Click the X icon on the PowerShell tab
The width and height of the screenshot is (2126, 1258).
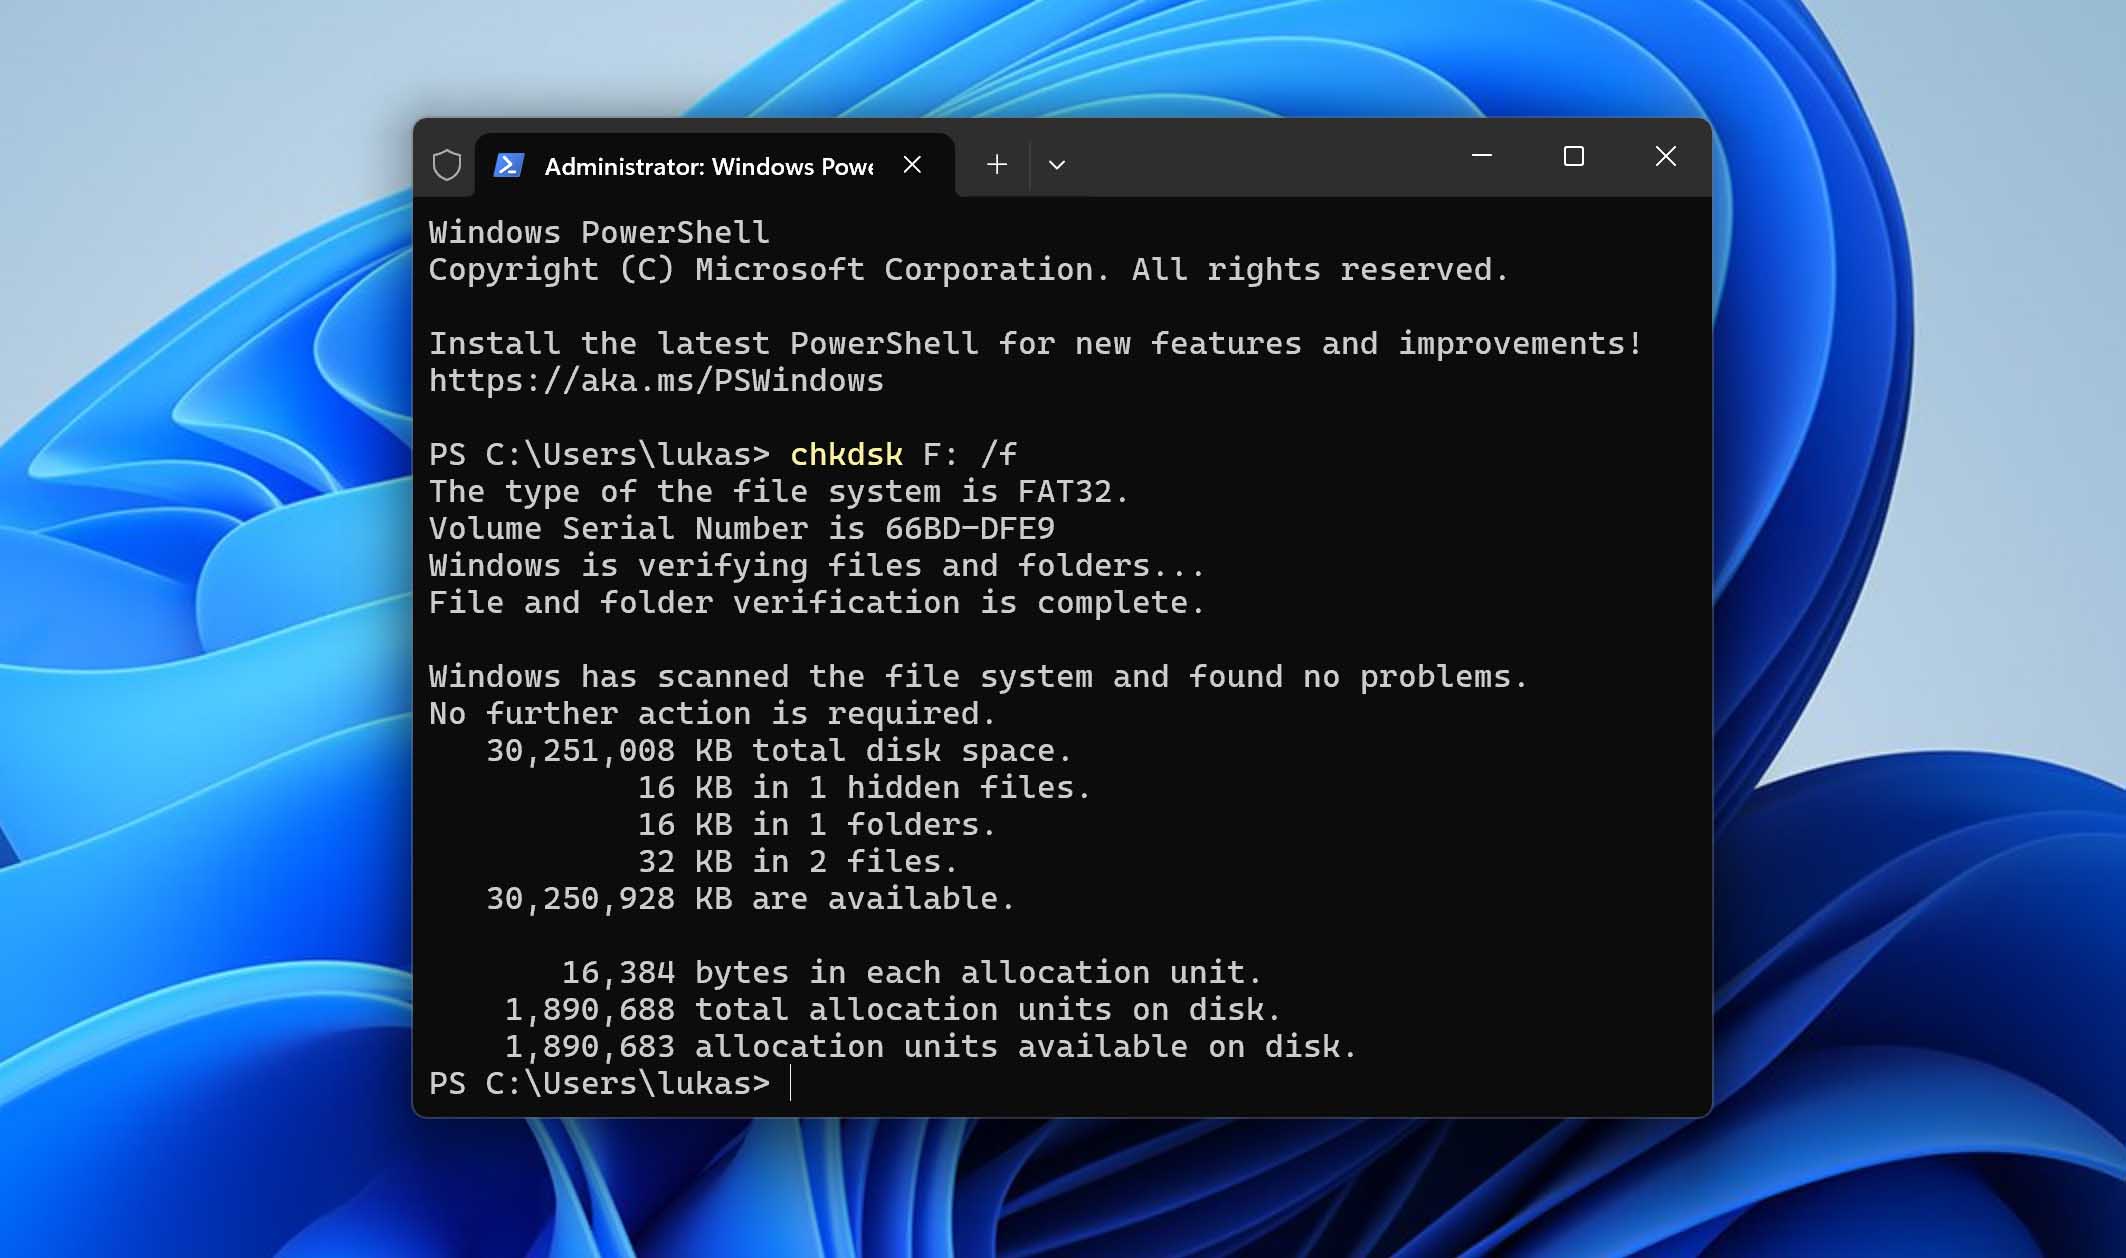point(912,165)
